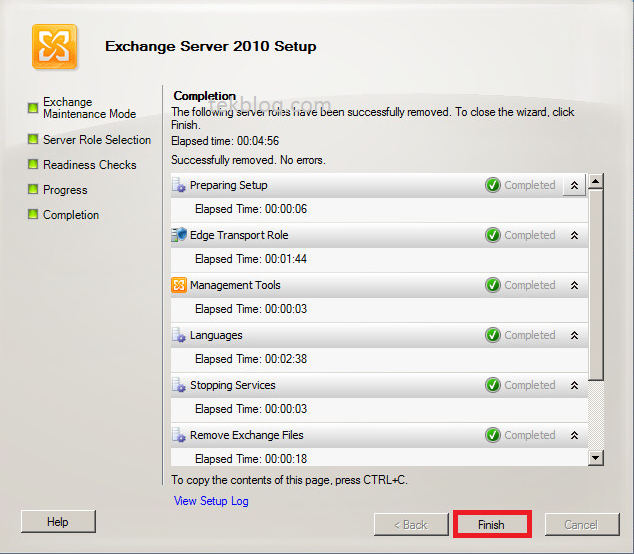Click the Finish button
The height and width of the screenshot is (554, 634).
pos(492,524)
